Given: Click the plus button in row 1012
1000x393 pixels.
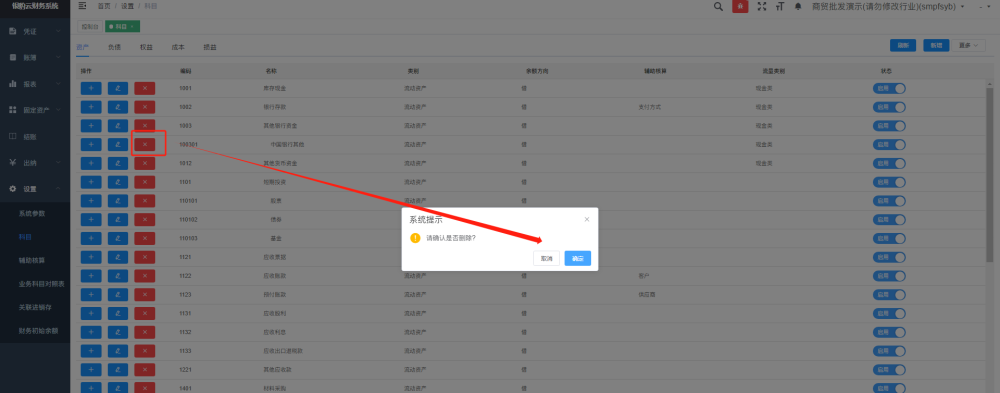Looking at the screenshot, I should coord(91,163).
